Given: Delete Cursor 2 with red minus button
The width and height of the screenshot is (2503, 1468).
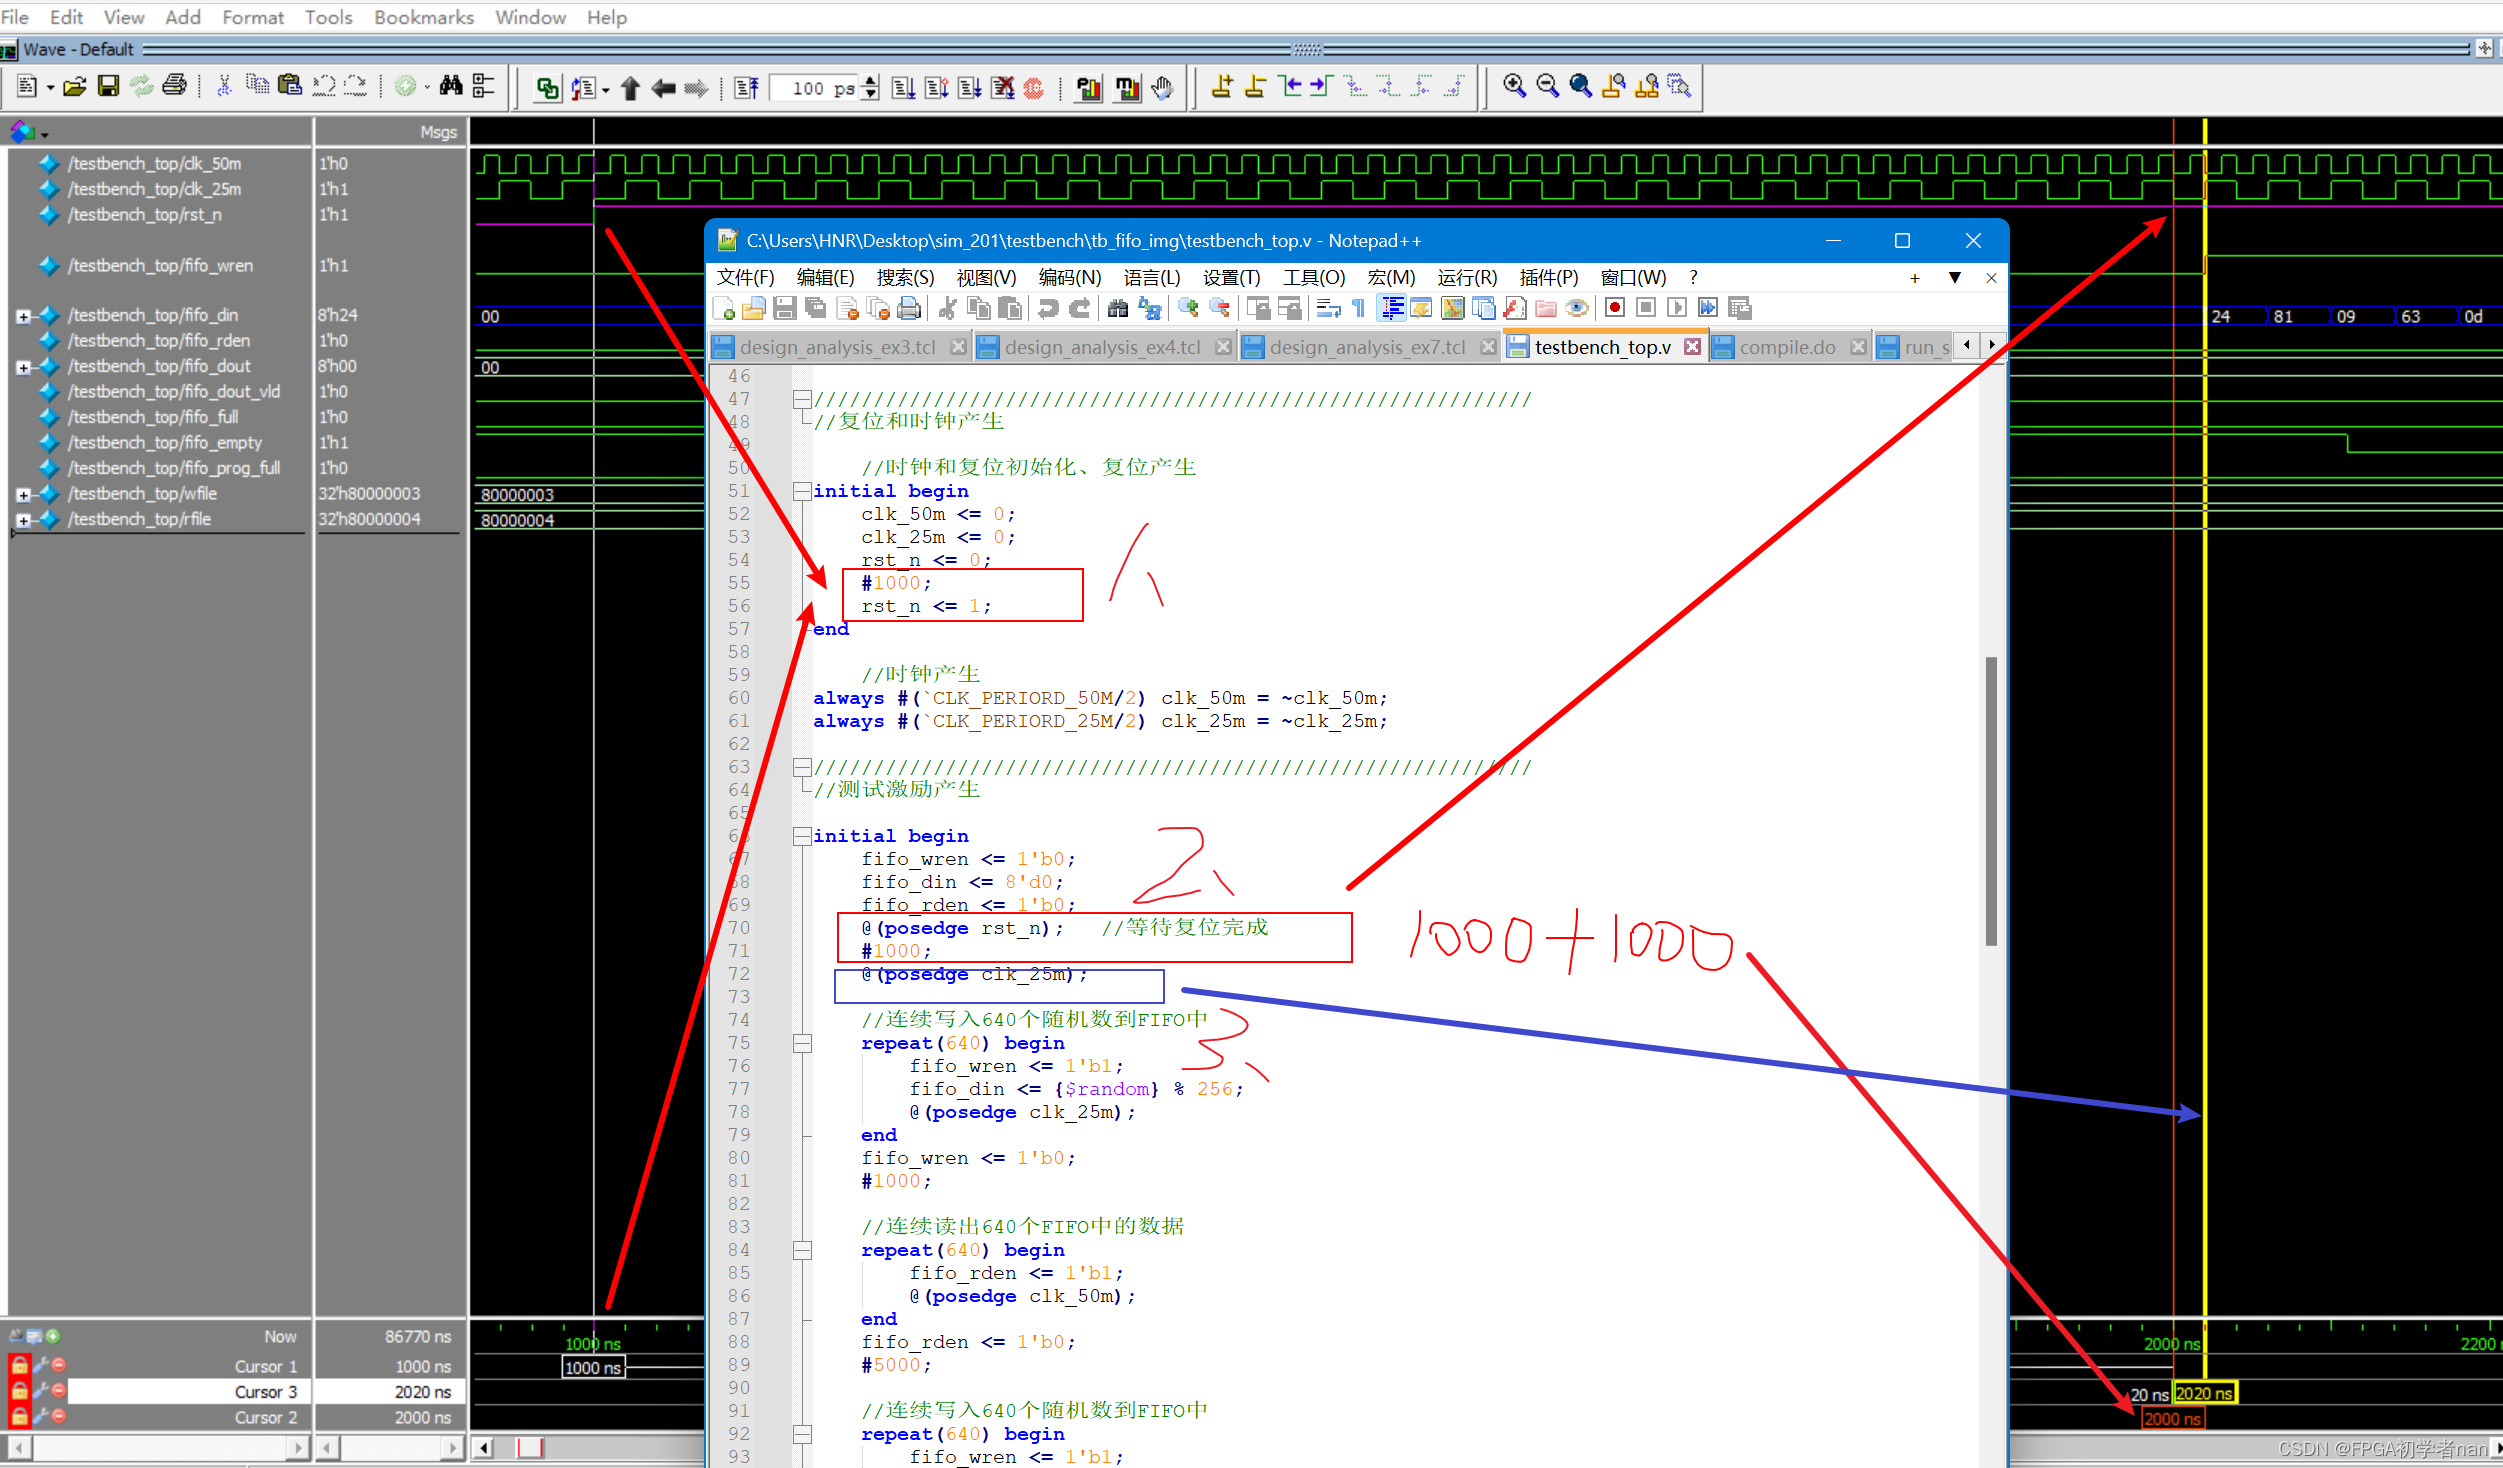Looking at the screenshot, I should pos(59,1416).
